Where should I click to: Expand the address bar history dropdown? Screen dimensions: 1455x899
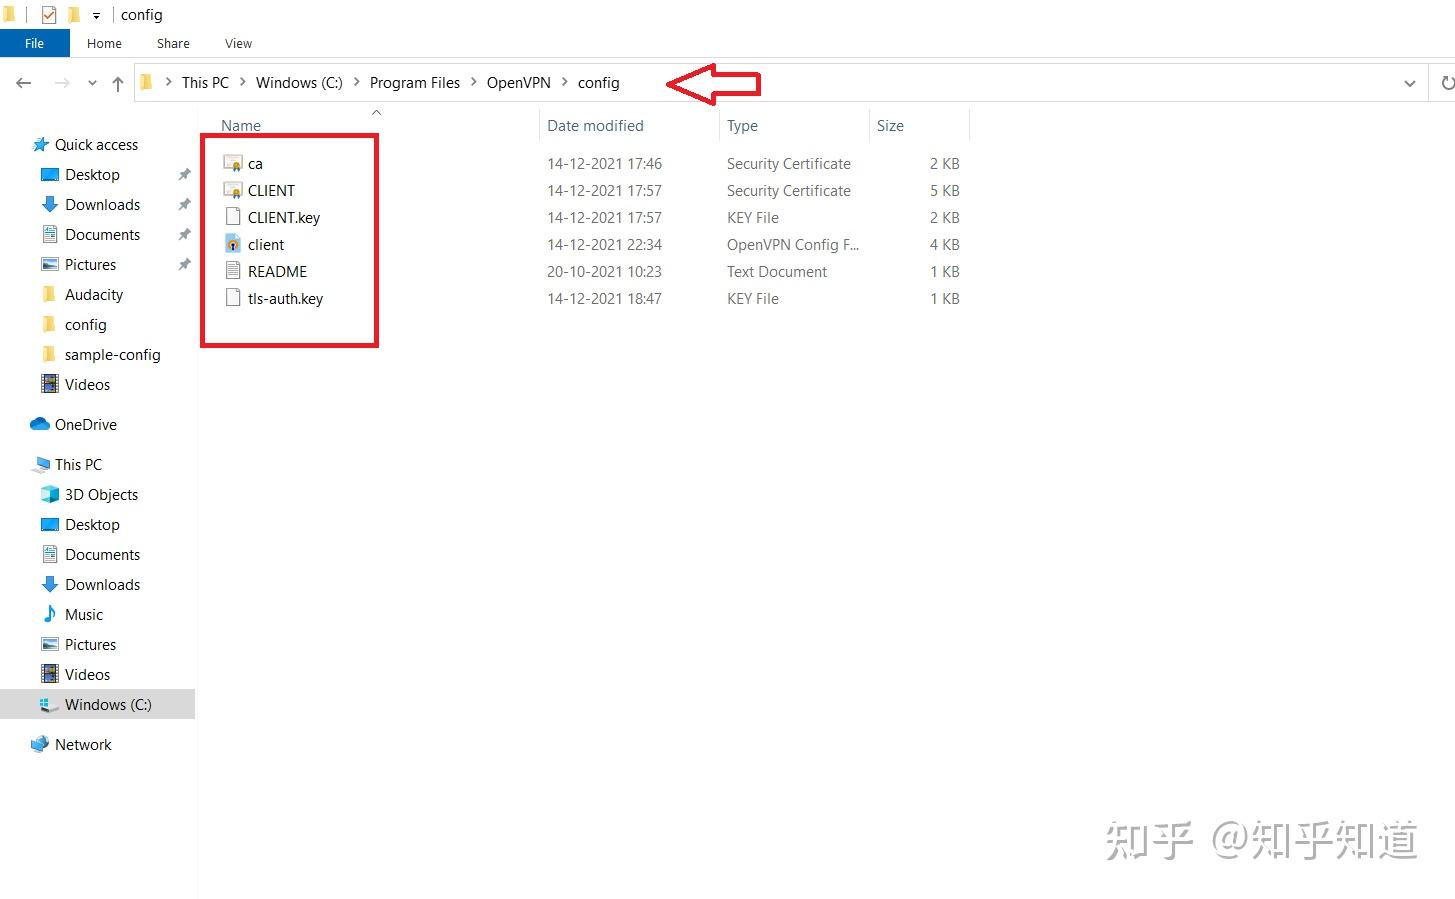pos(1410,82)
